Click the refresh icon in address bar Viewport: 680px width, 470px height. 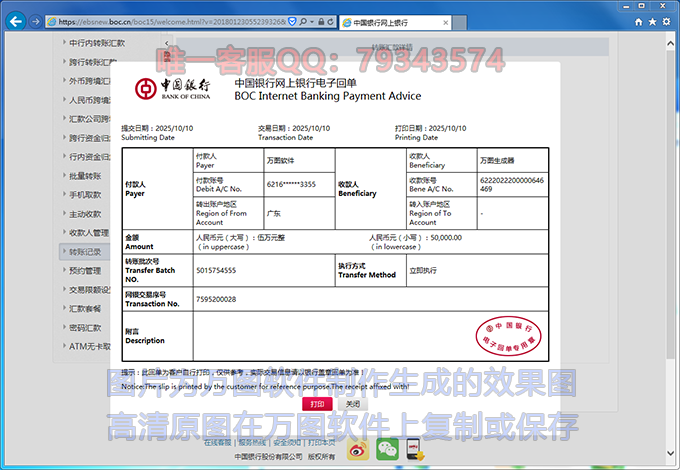331,21
